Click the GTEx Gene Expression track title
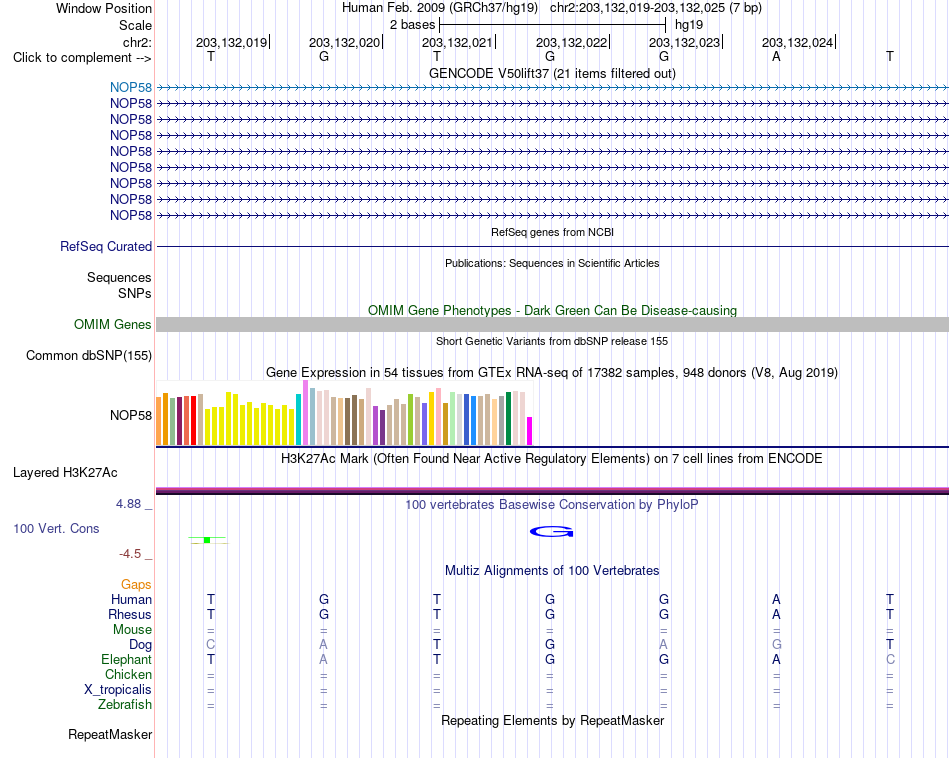 552,373
